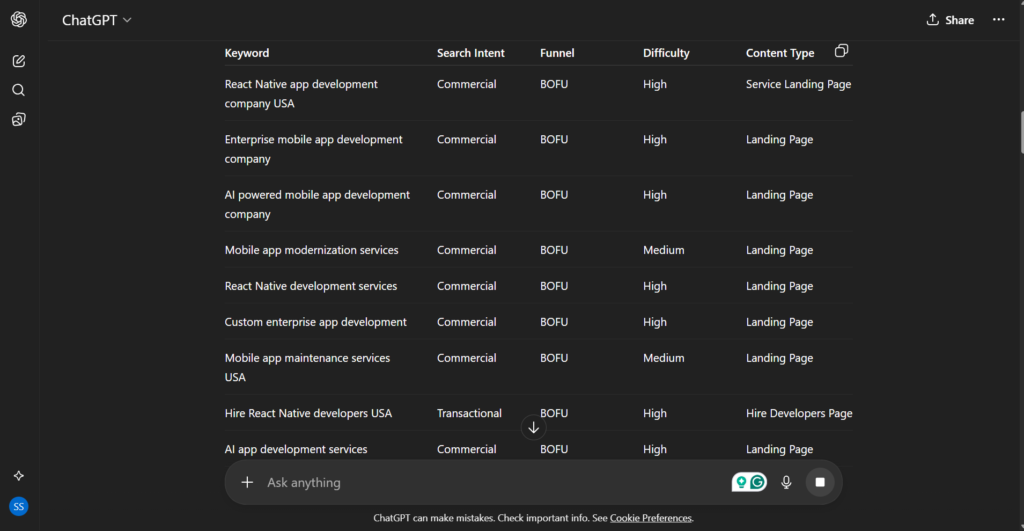This screenshot has height=531, width=1024.
Task: Click the Content Type column header
Action: coord(780,53)
